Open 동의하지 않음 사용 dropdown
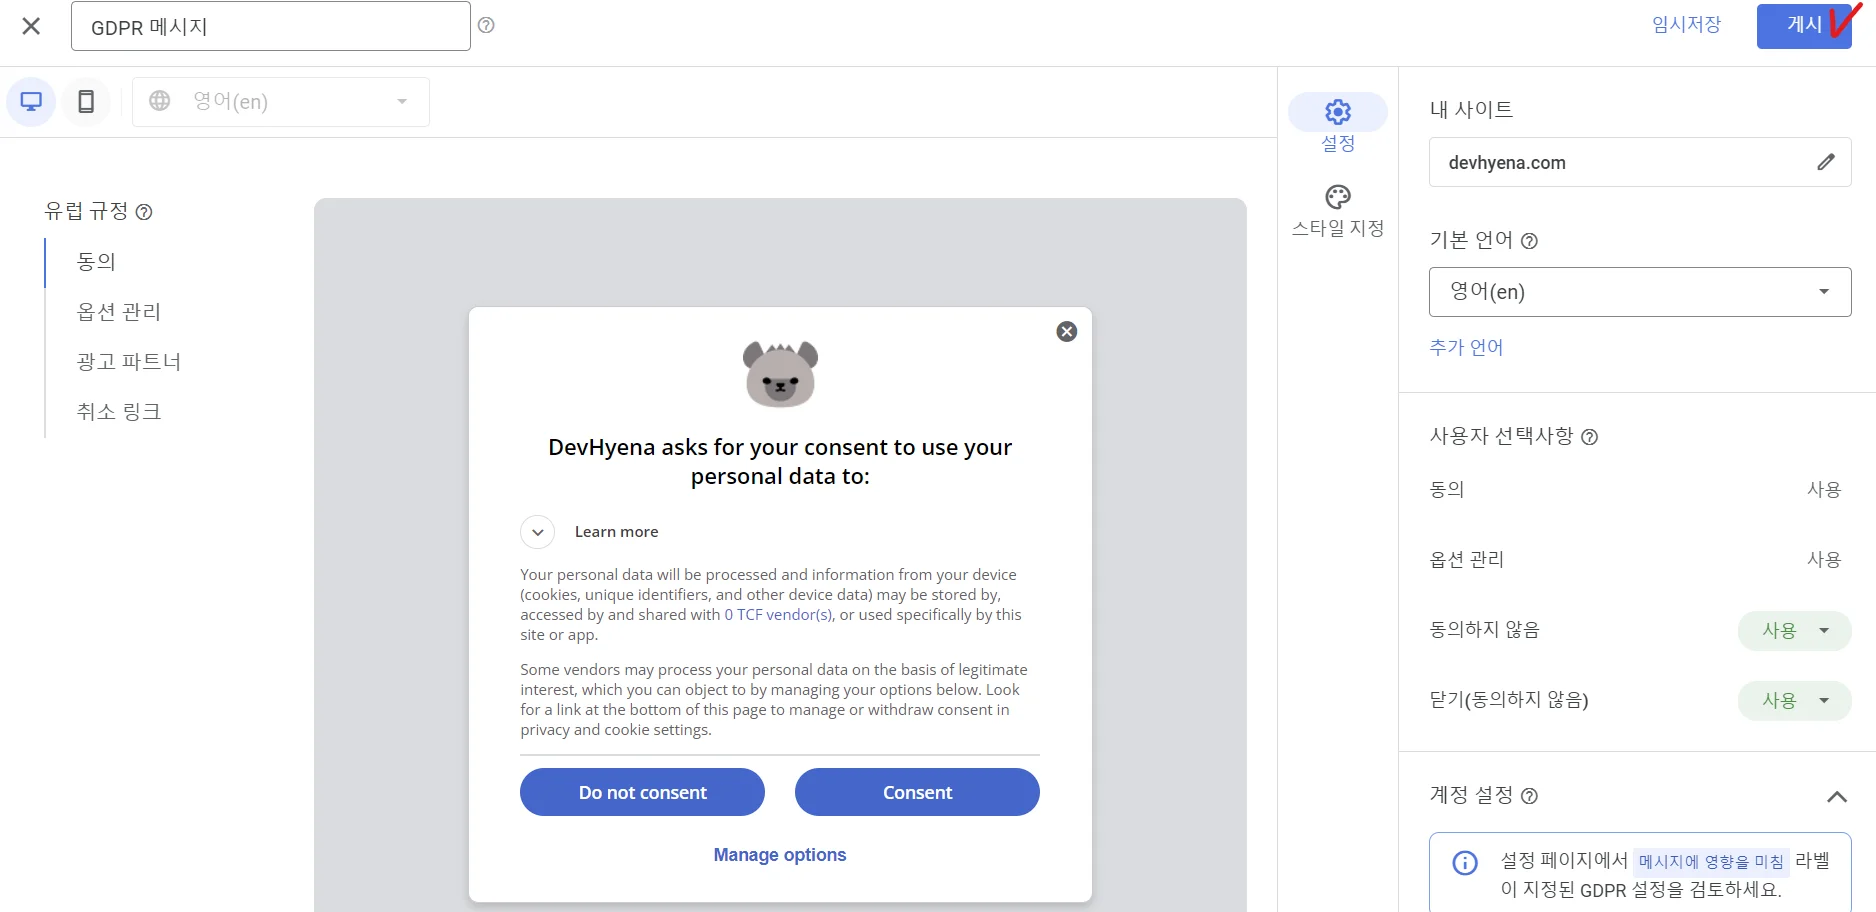The height and width of the screenshot is (912, 1876). pos(1795,631)
